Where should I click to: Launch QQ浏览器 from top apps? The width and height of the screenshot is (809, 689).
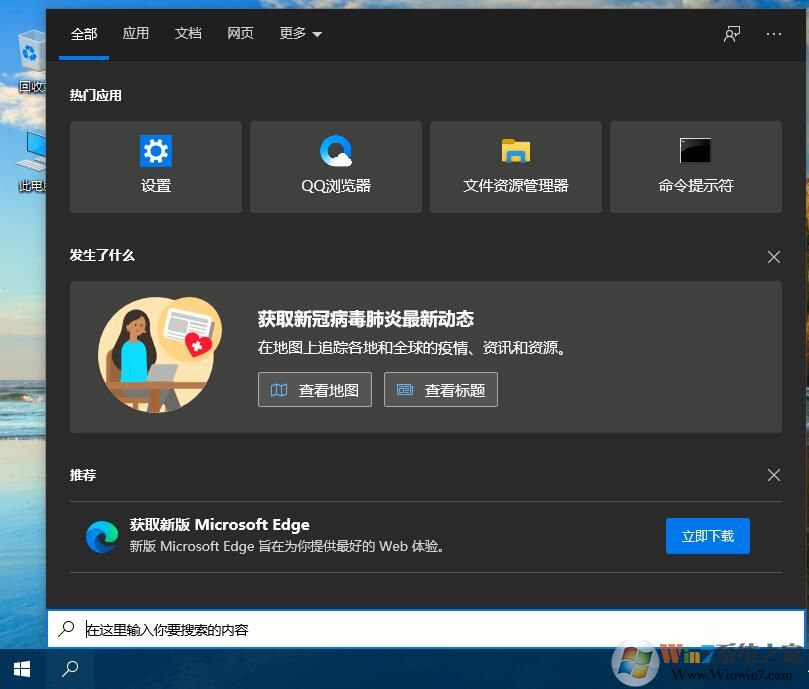335,167
